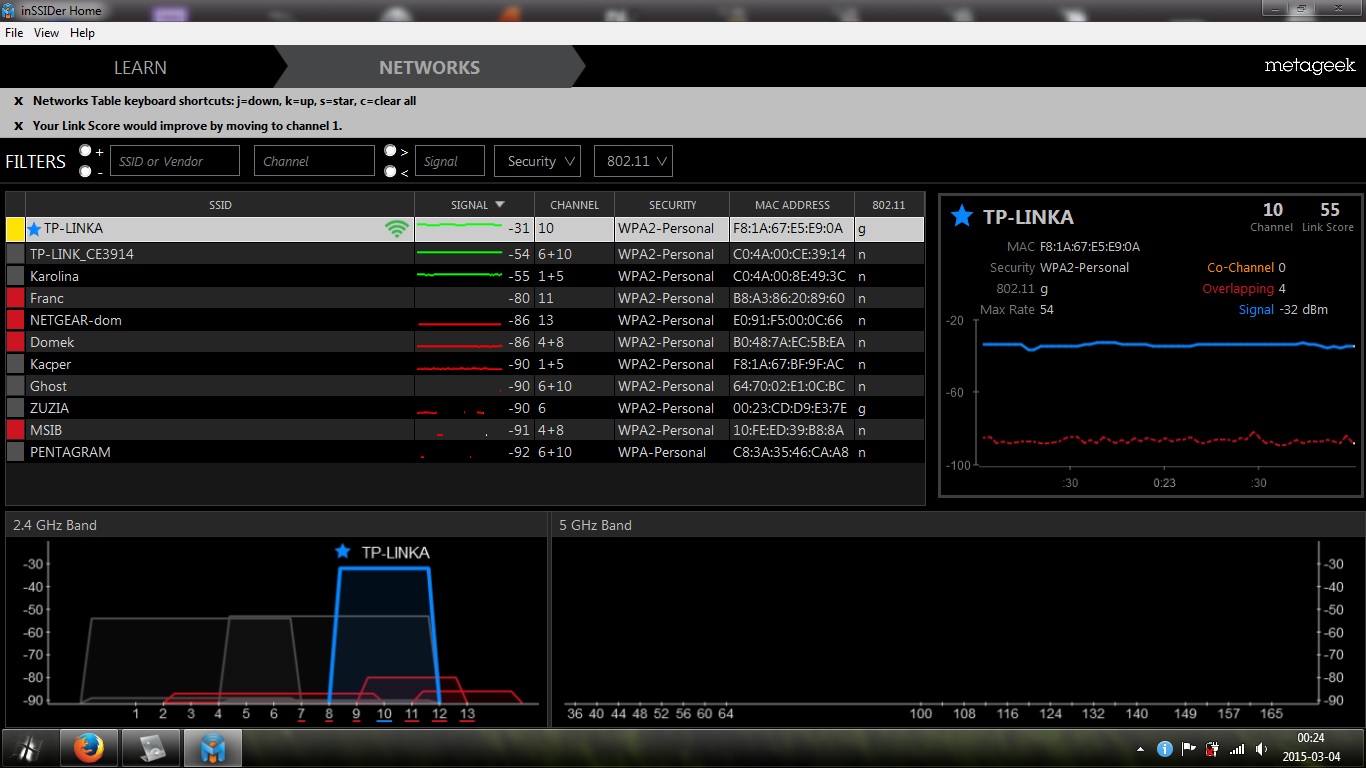
Task: Click the inSSIDer taskbar icon
Action: [213, 748]
